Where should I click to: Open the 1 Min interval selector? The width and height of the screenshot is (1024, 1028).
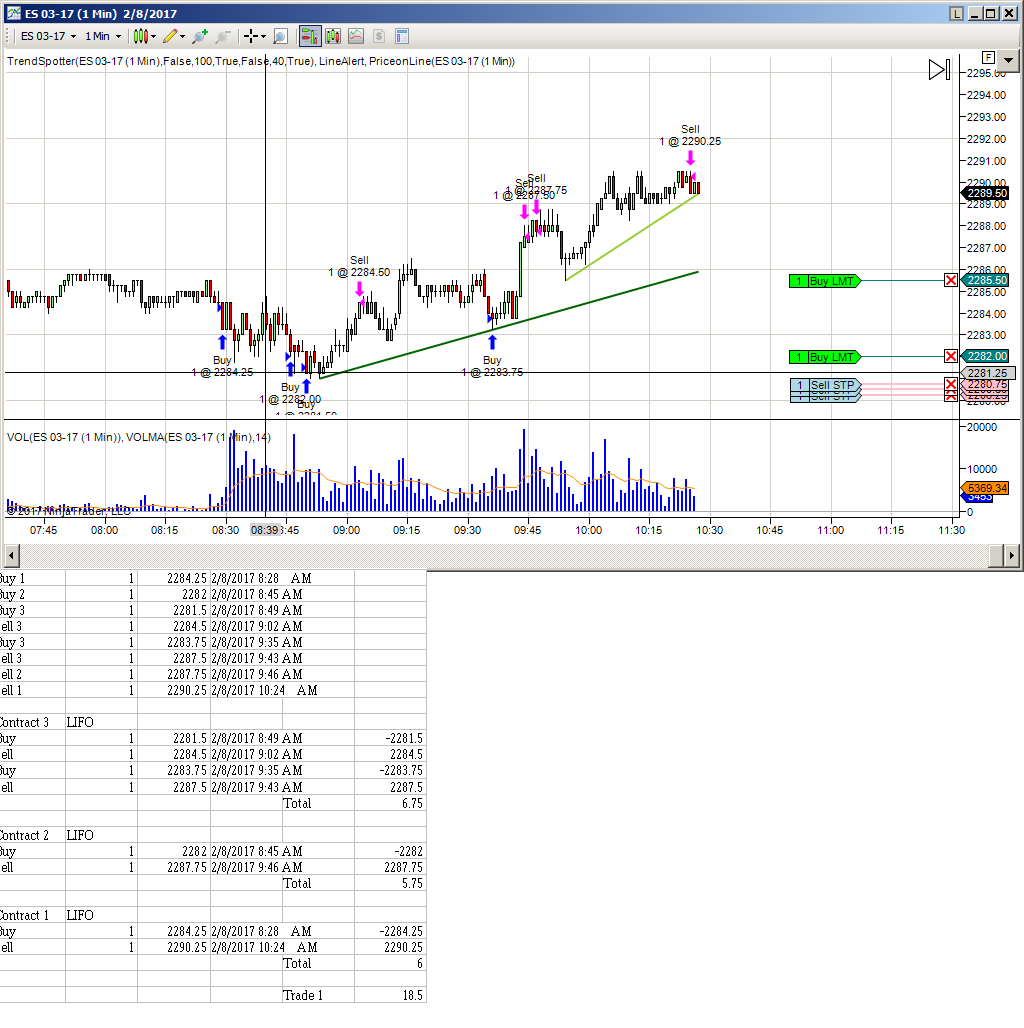[x=104, y=36]
